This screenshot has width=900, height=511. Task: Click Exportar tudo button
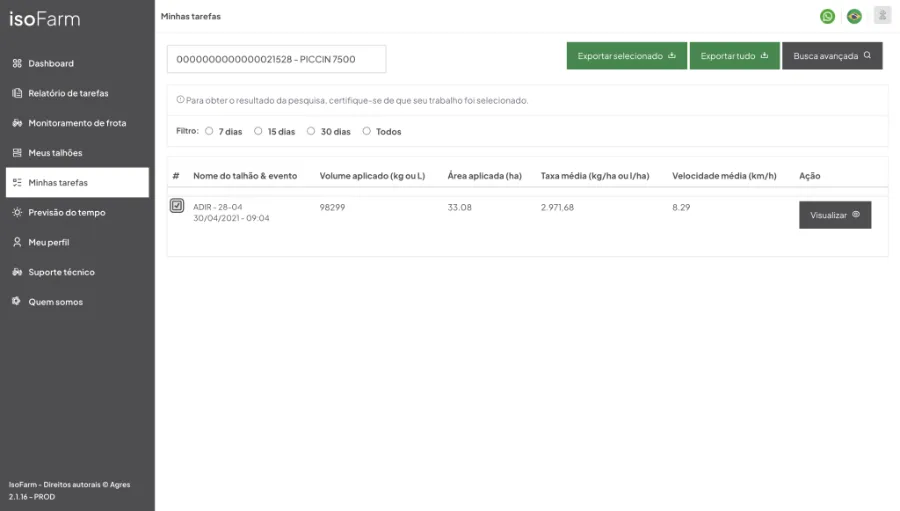[734, 56]
